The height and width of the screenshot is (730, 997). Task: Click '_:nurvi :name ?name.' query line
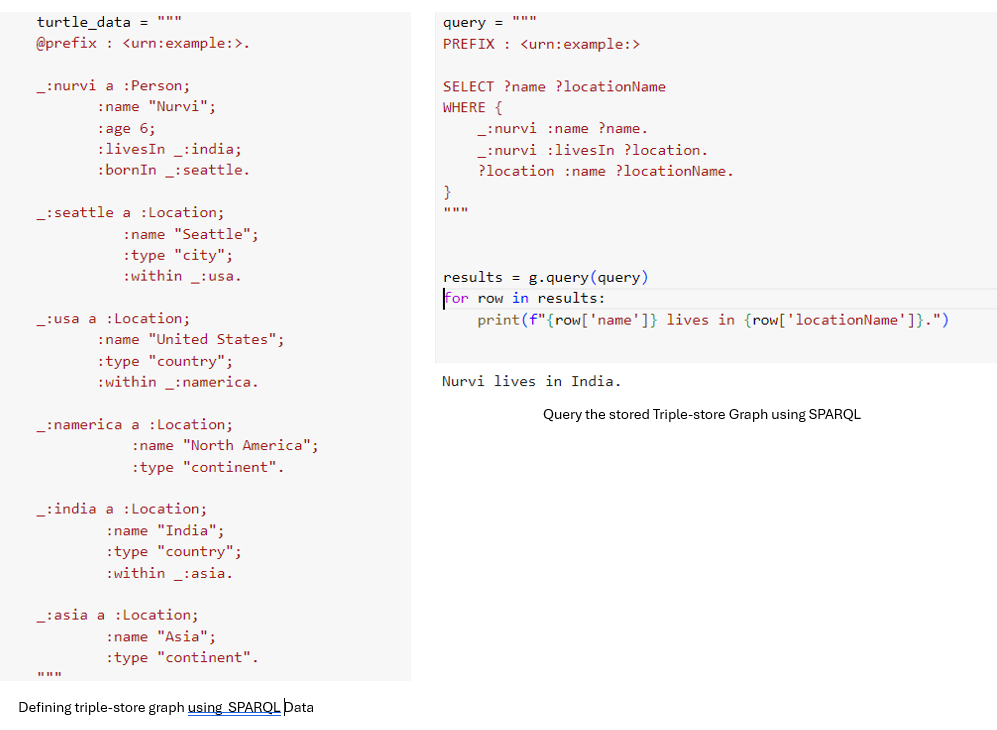tap(563, 129)
